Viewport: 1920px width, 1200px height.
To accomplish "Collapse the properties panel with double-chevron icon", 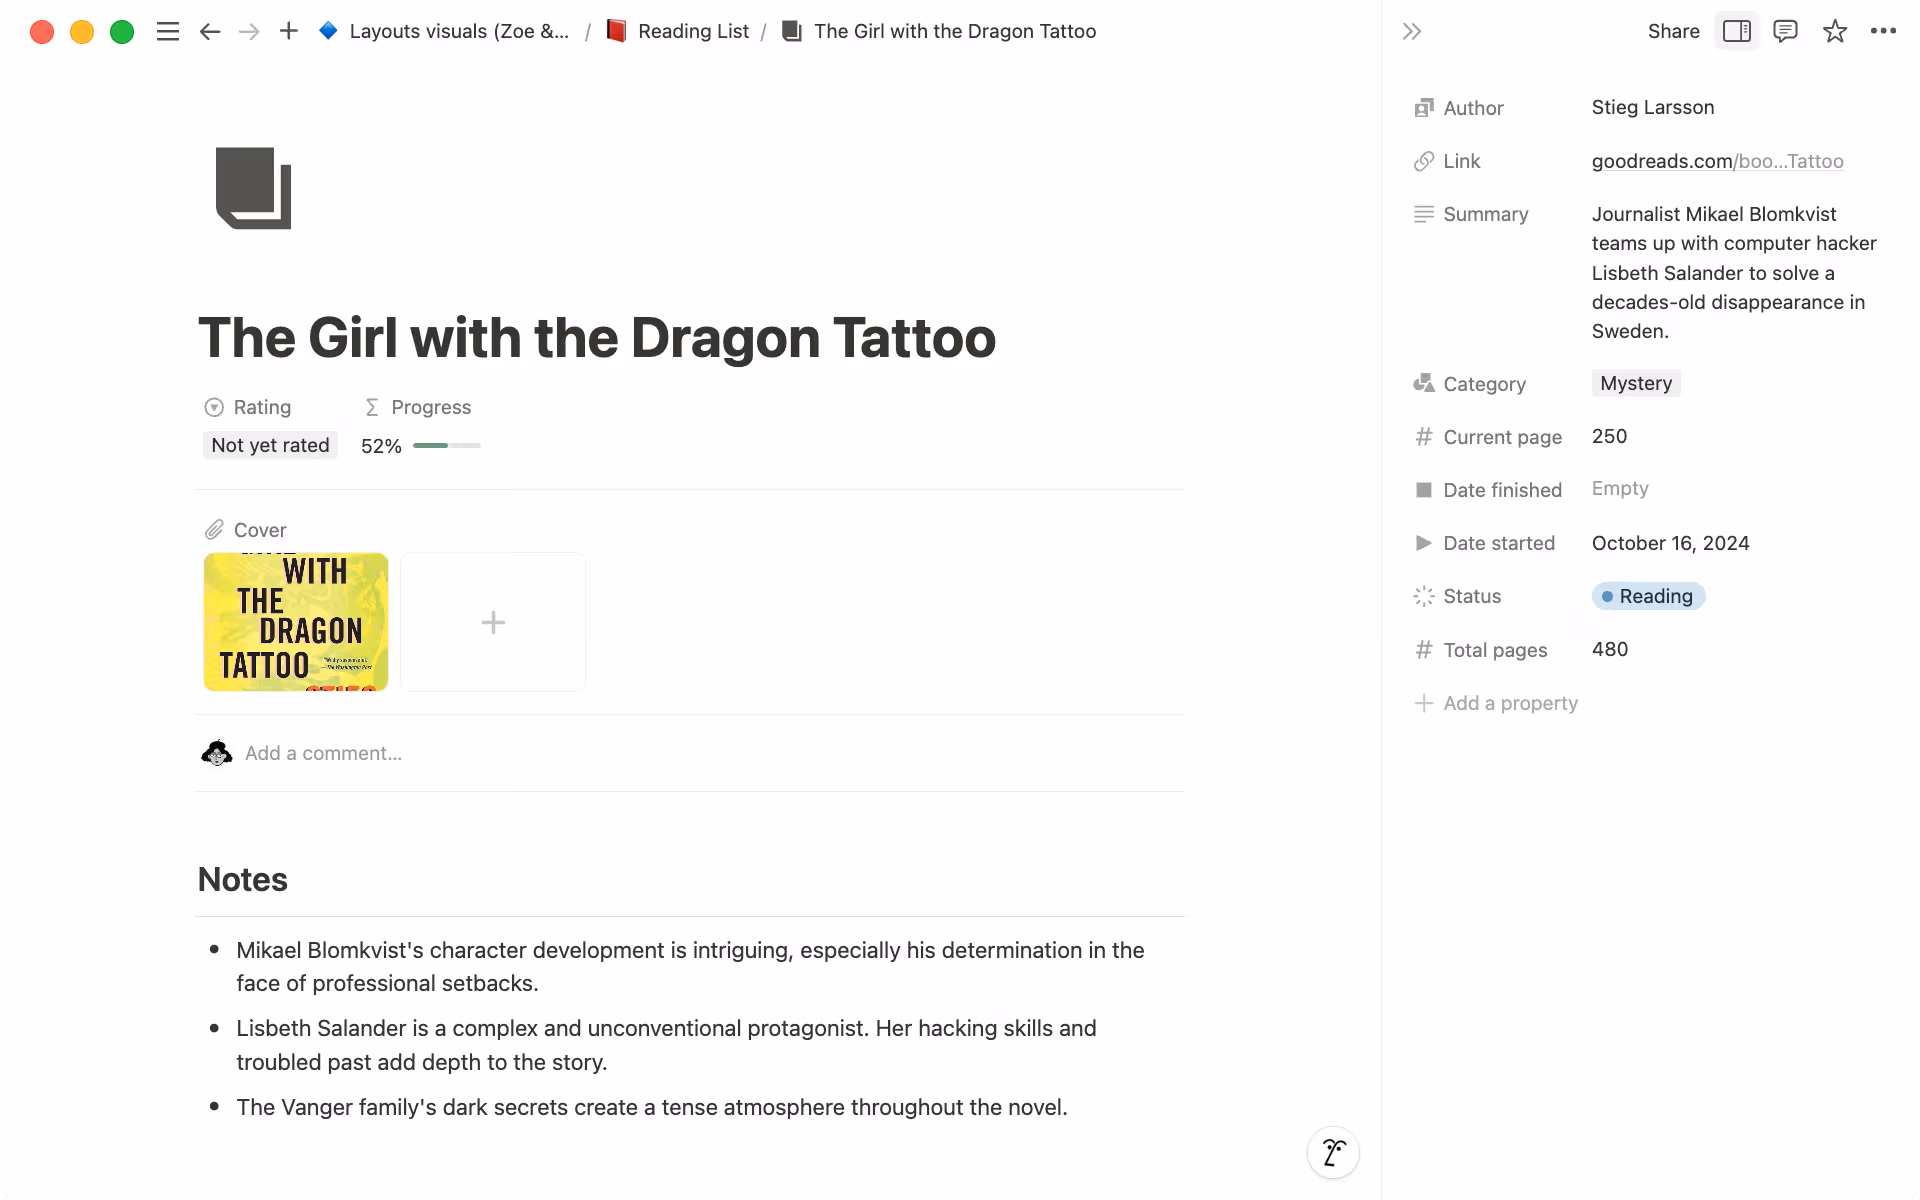I will [x=1411, y=31].
